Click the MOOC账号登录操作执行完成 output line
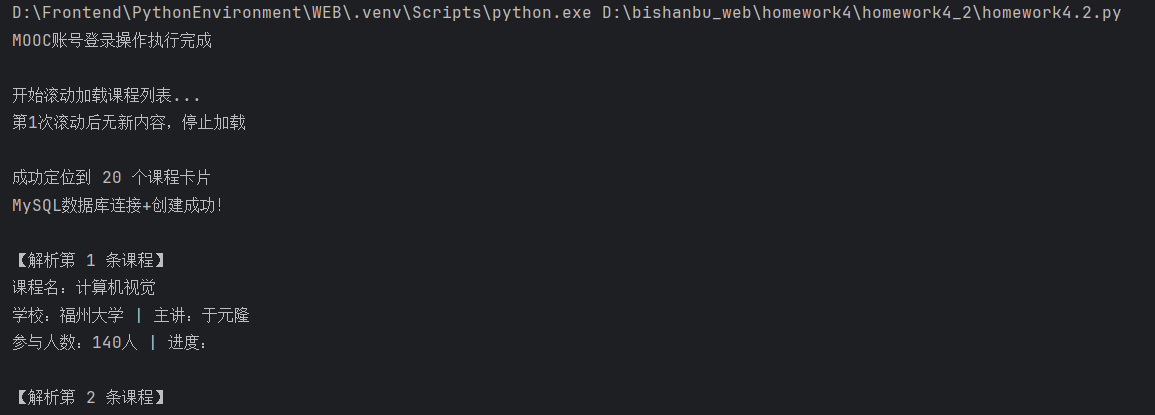1155x415 pixels. point(112,42)
